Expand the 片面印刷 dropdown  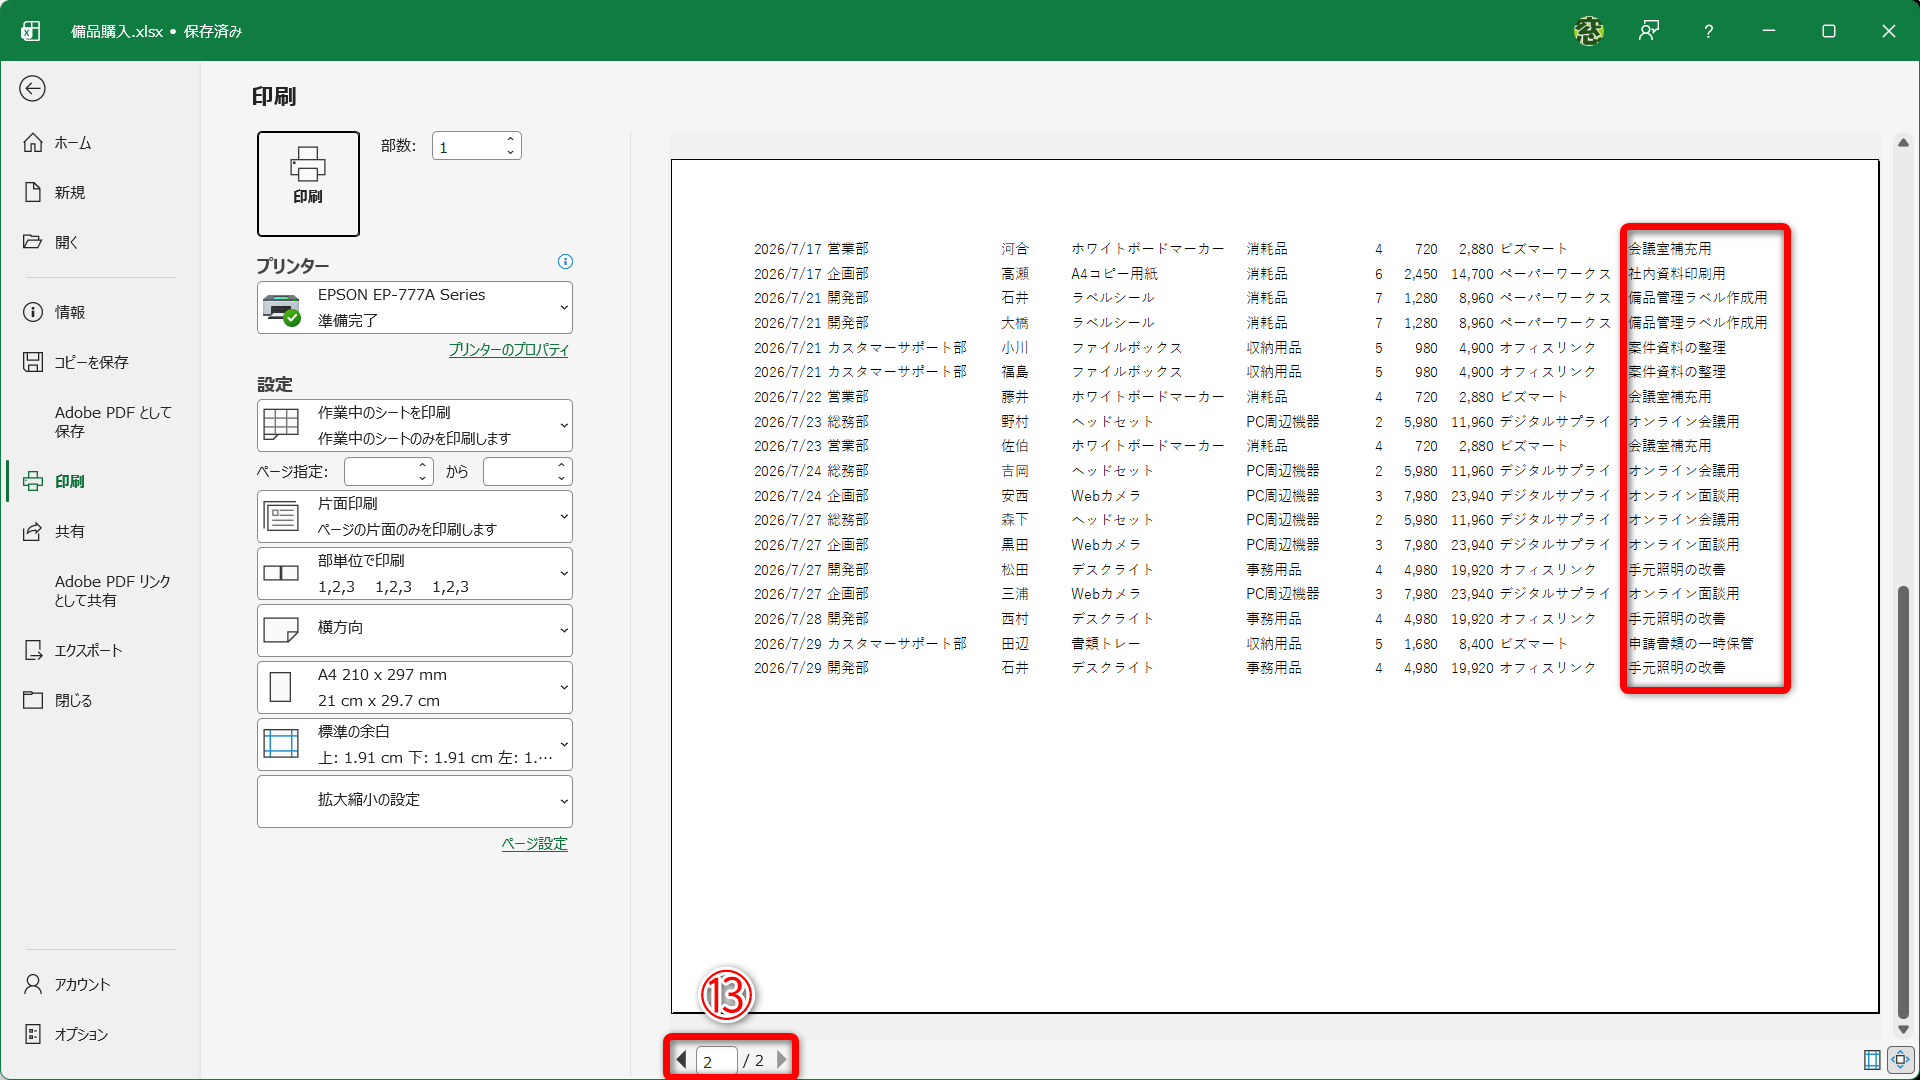point(415,516)
